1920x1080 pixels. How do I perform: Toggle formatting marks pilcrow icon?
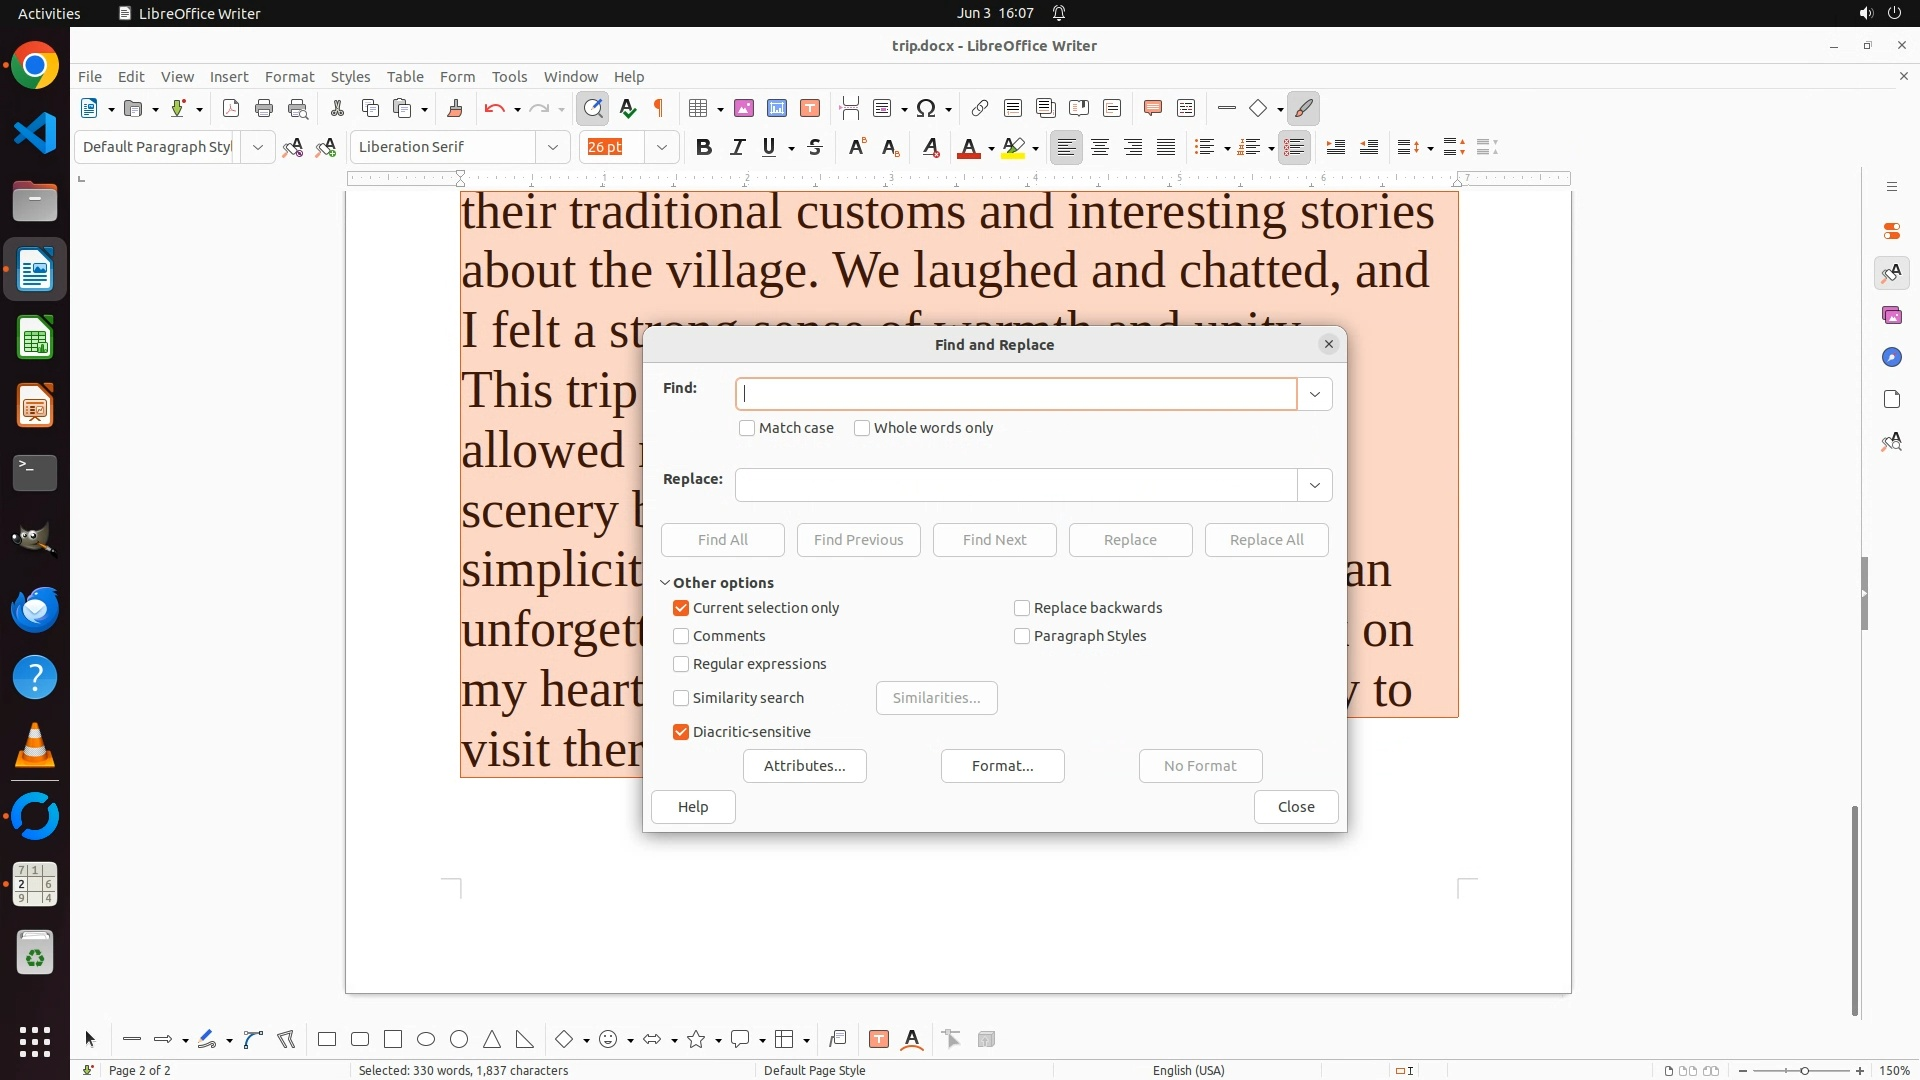(659, 108)
